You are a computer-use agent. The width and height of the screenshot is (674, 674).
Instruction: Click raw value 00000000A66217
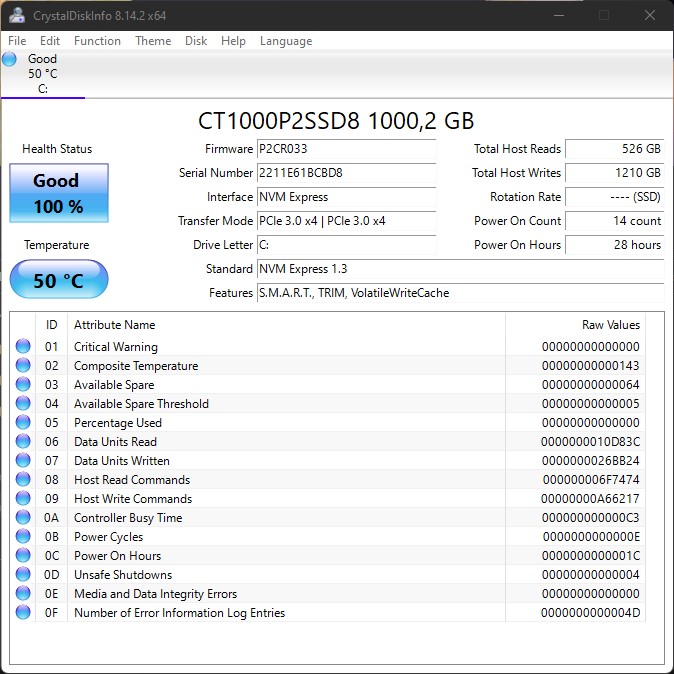590,499
